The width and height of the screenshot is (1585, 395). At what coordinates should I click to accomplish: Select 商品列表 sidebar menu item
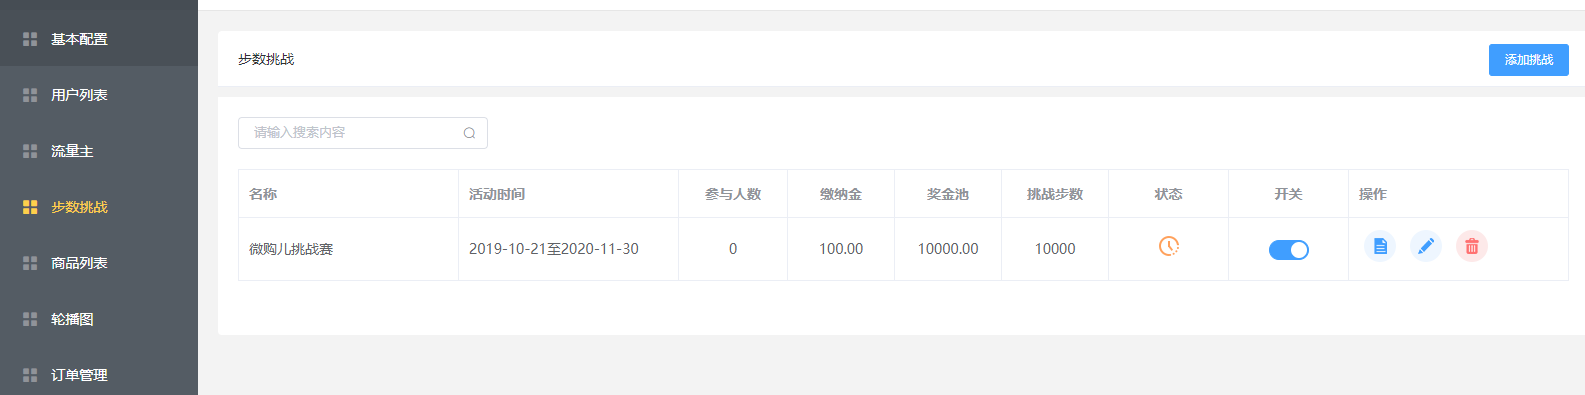pyautogui.click(x=99, y=263)
